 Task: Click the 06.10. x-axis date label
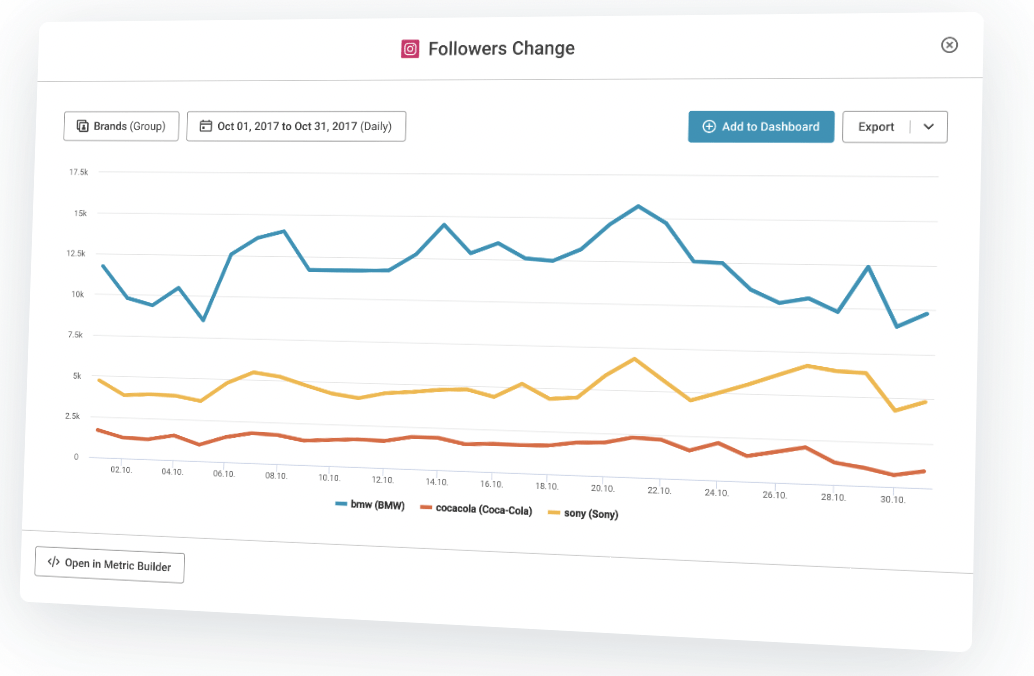pos(224,474)
